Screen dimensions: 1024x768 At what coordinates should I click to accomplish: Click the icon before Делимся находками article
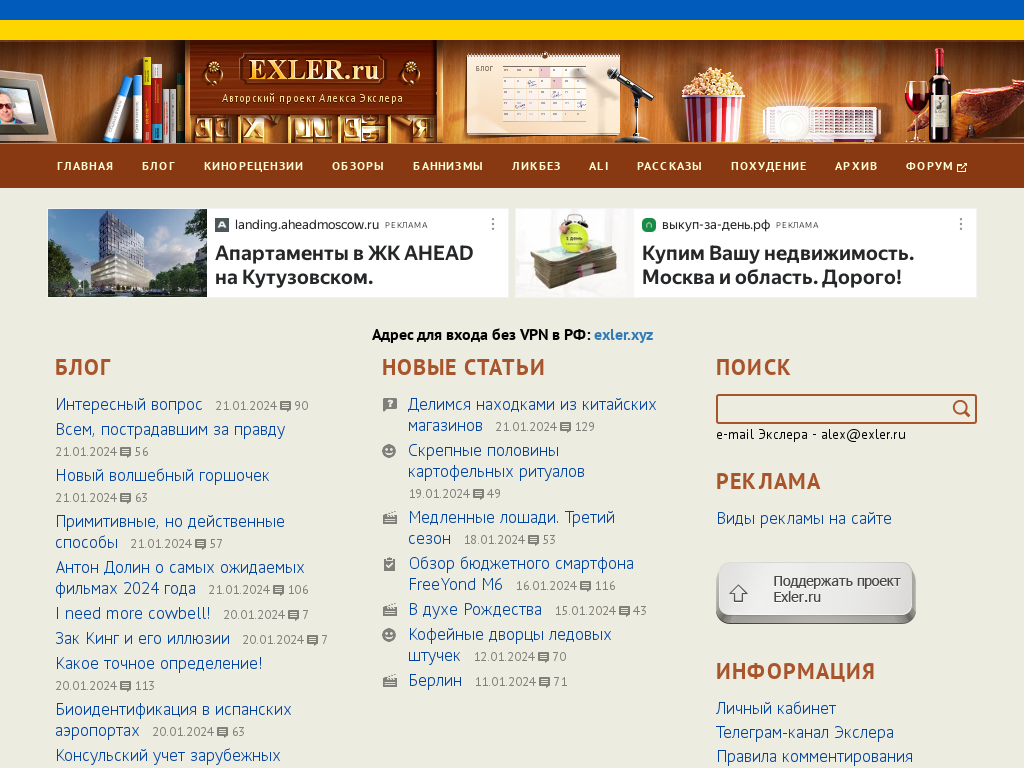389,405
